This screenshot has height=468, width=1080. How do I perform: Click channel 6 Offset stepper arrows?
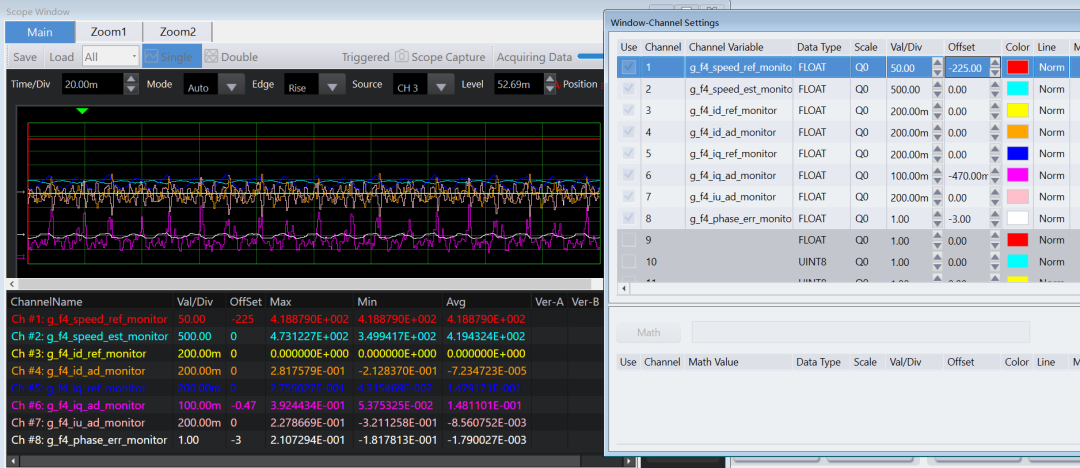(994, 176)
